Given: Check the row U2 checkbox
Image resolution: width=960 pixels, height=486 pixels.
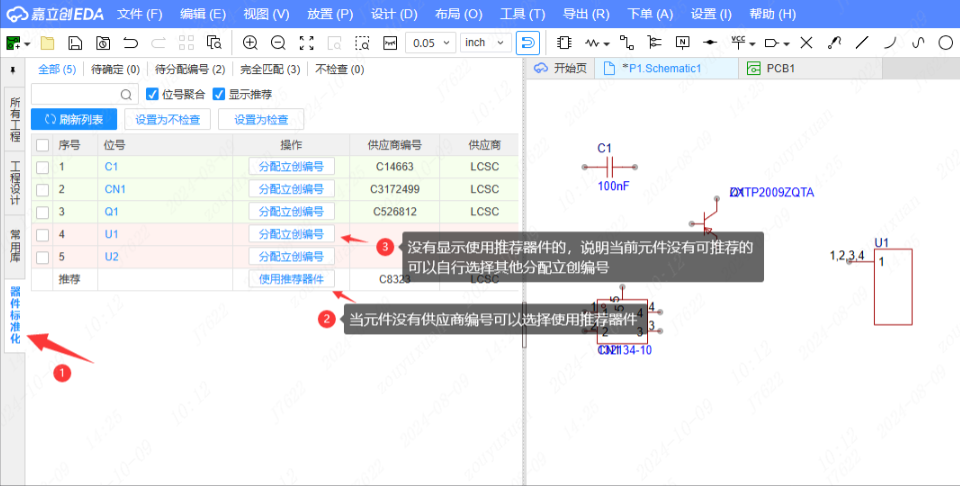Looking at the screenshot, I should tap(42, 257).
